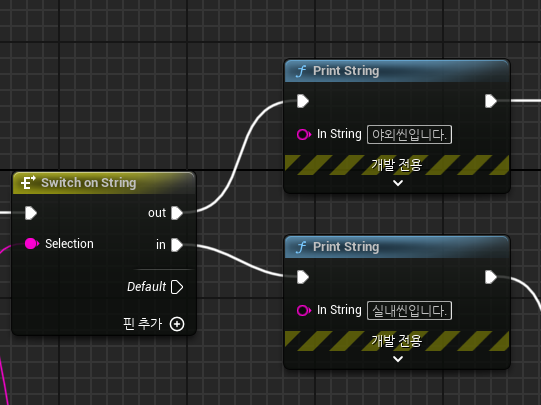Click the function icon of the lower Print String node
The width and height of the screenshot is (541, 405).
pos(301,247)
